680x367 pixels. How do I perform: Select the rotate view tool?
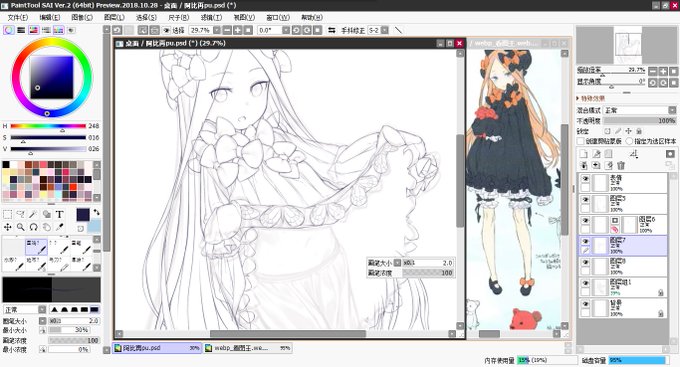pos(33,227)
